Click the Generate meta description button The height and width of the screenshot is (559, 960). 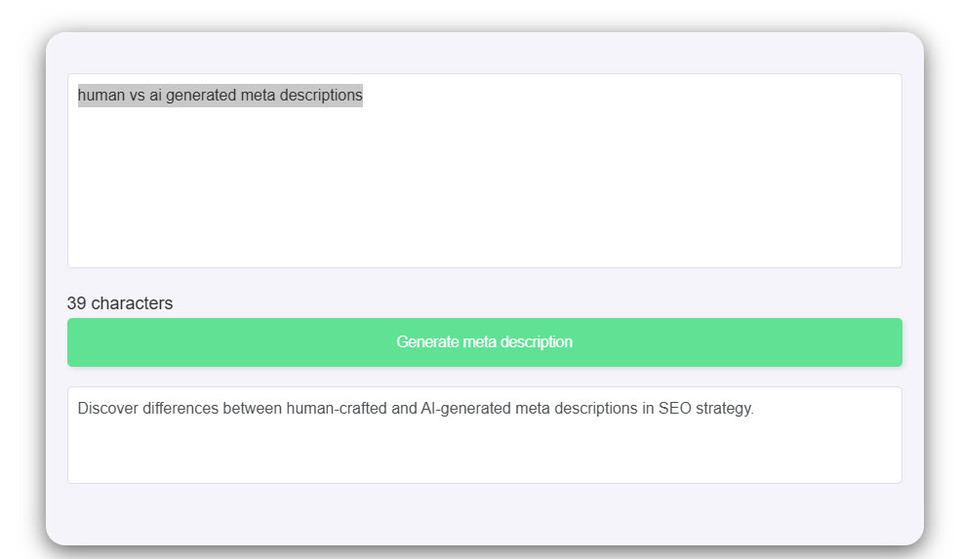(484, 342)
